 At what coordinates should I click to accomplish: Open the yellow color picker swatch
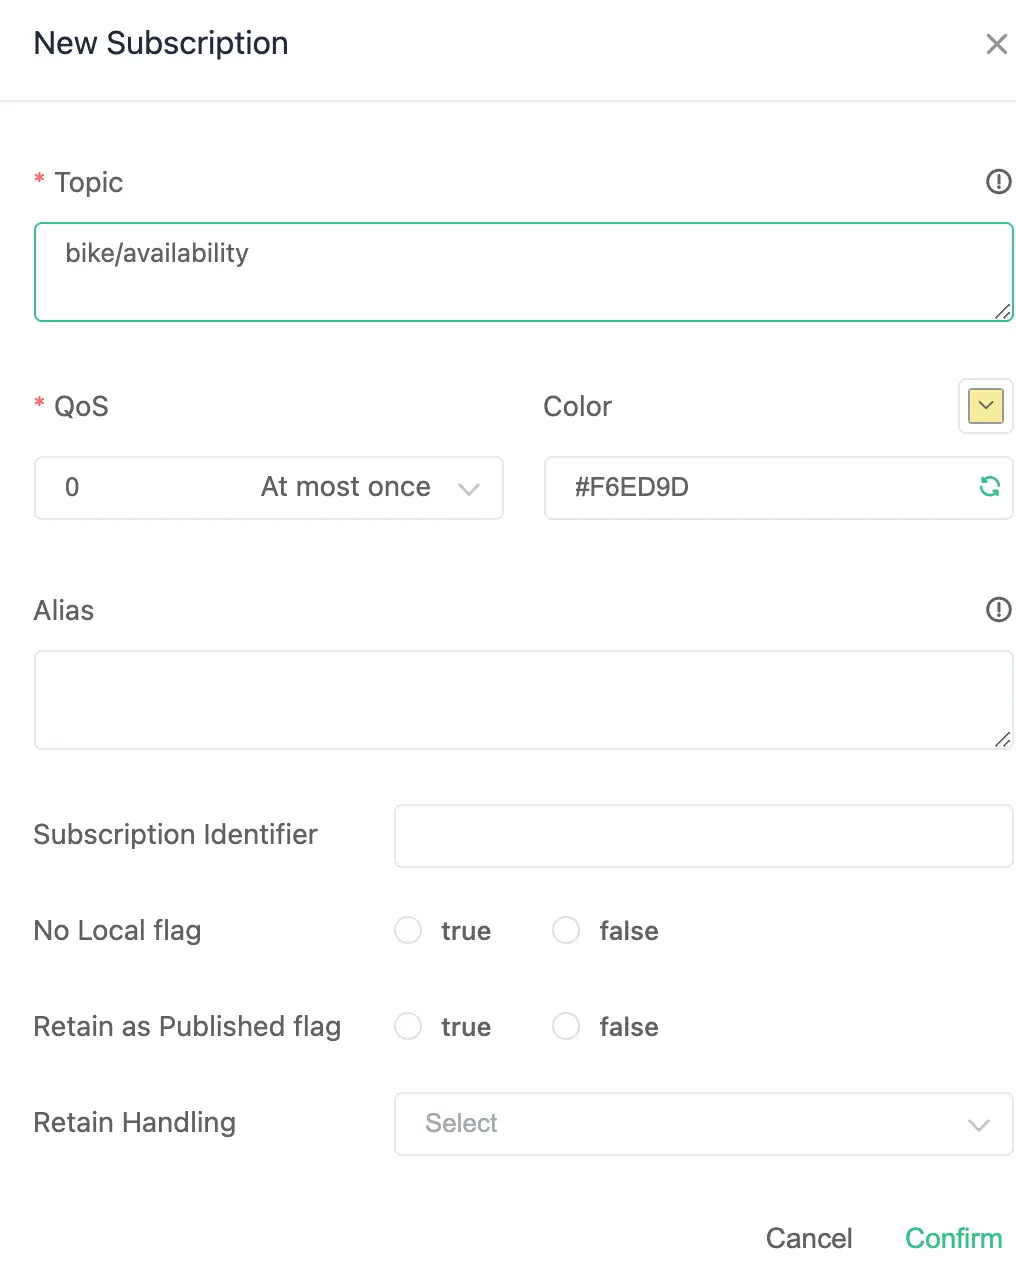(985, 406)
